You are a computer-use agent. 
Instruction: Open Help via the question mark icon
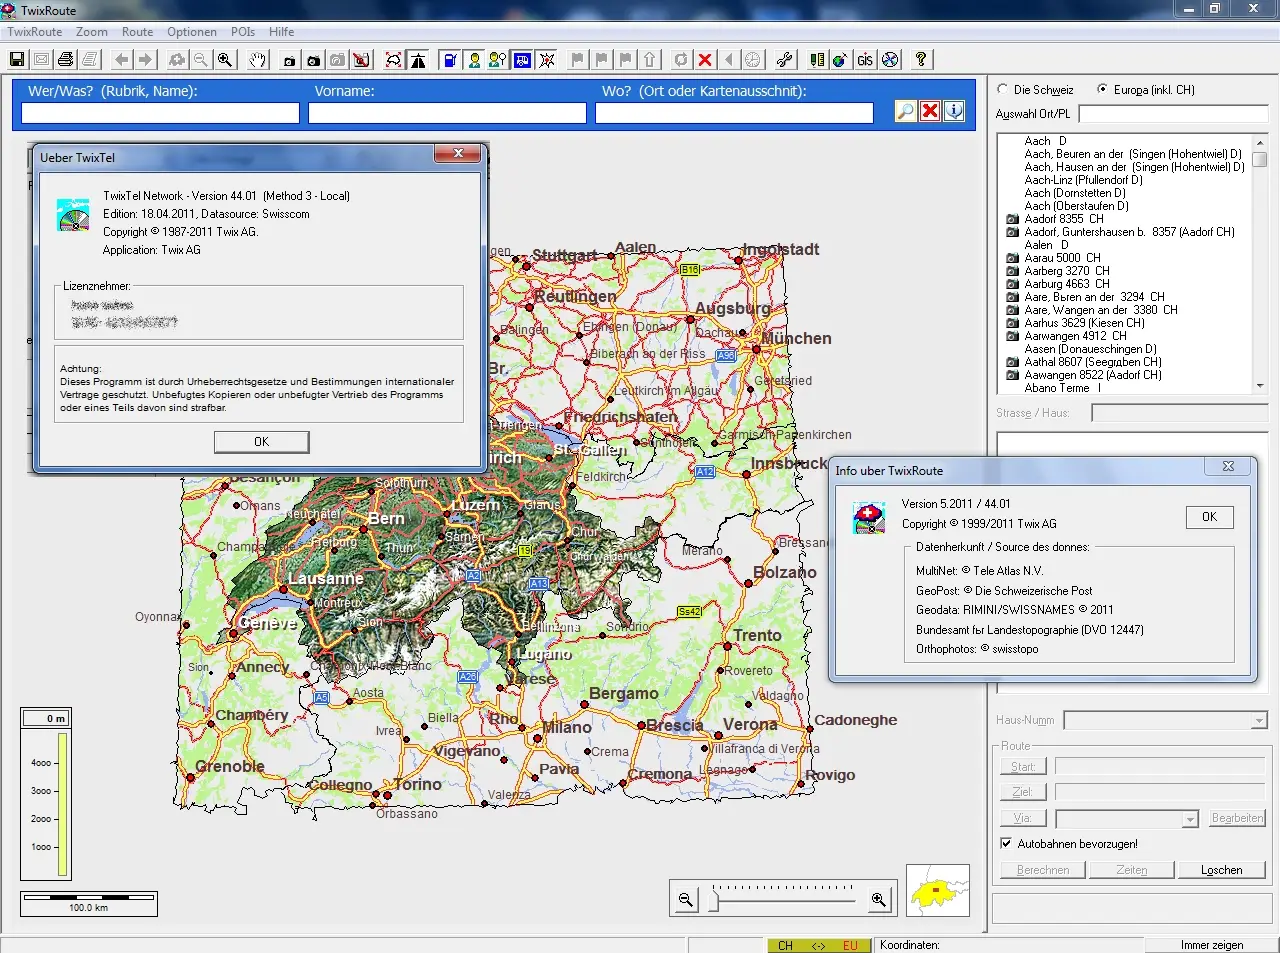pyautogui.click(x=921, y=59)
